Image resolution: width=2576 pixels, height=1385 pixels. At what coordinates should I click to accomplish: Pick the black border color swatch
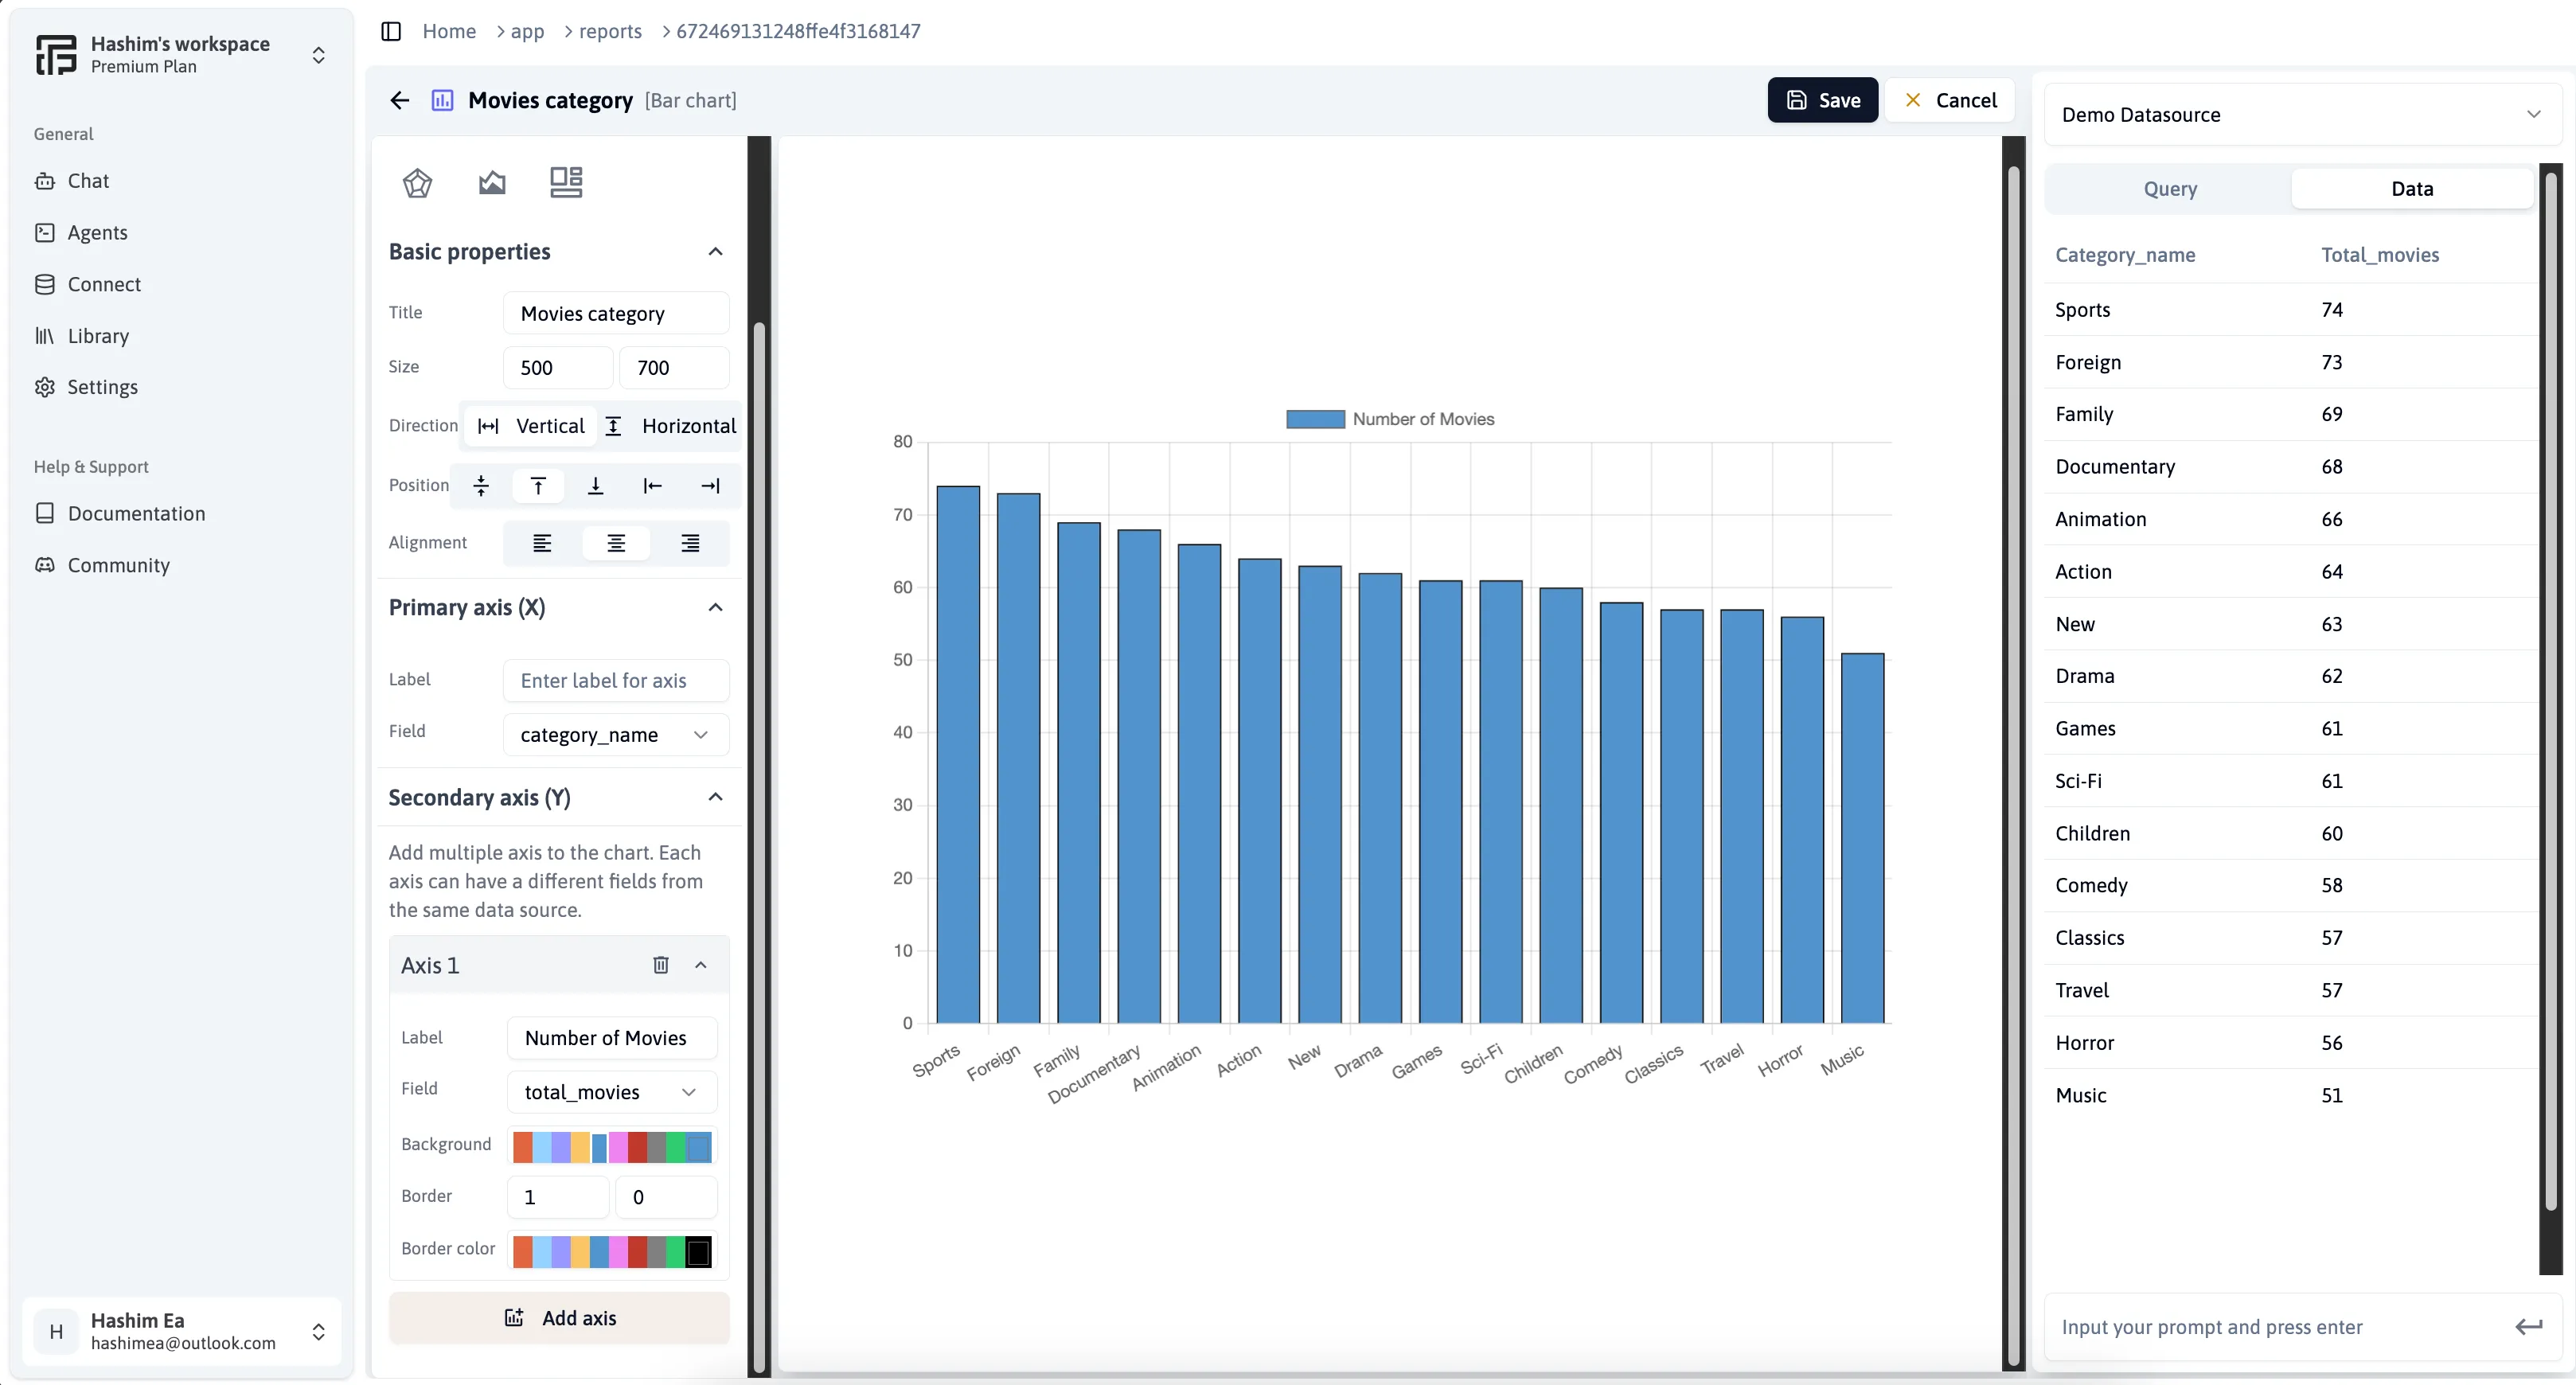699,1252
